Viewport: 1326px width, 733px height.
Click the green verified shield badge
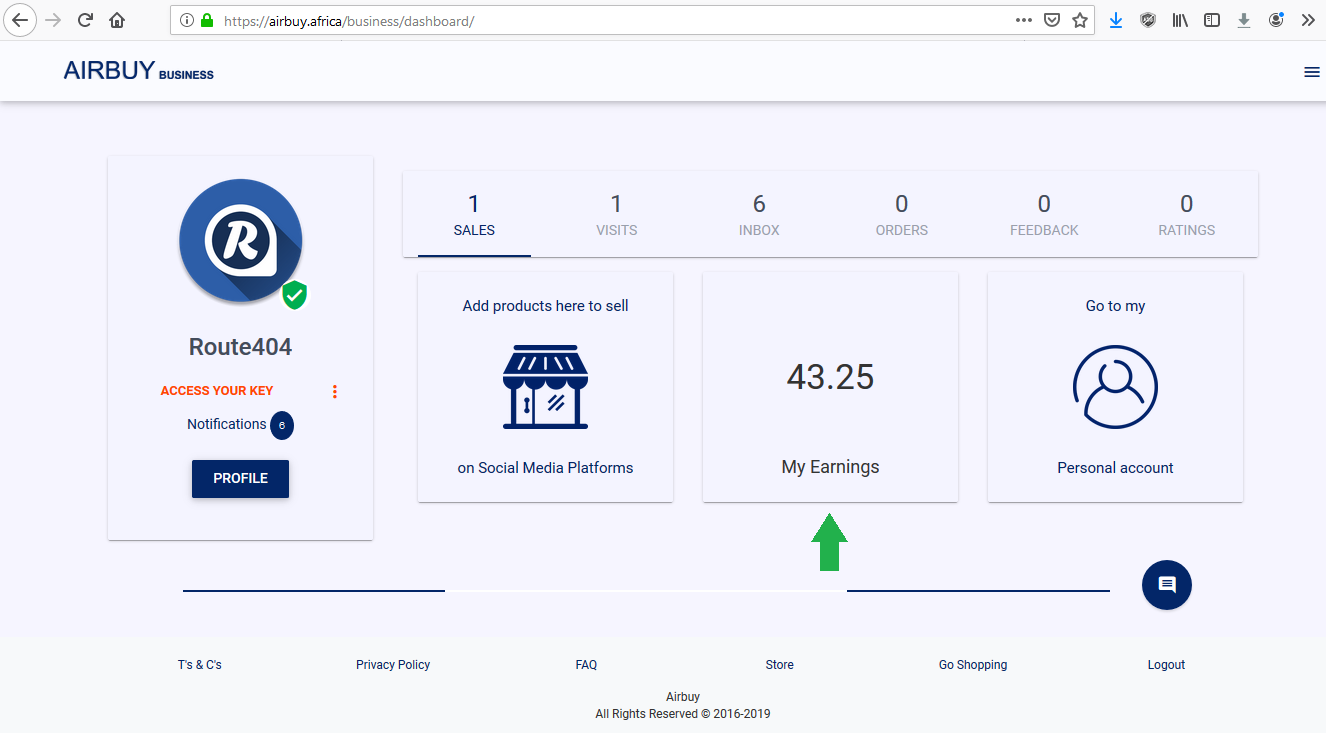pos(294,295)
